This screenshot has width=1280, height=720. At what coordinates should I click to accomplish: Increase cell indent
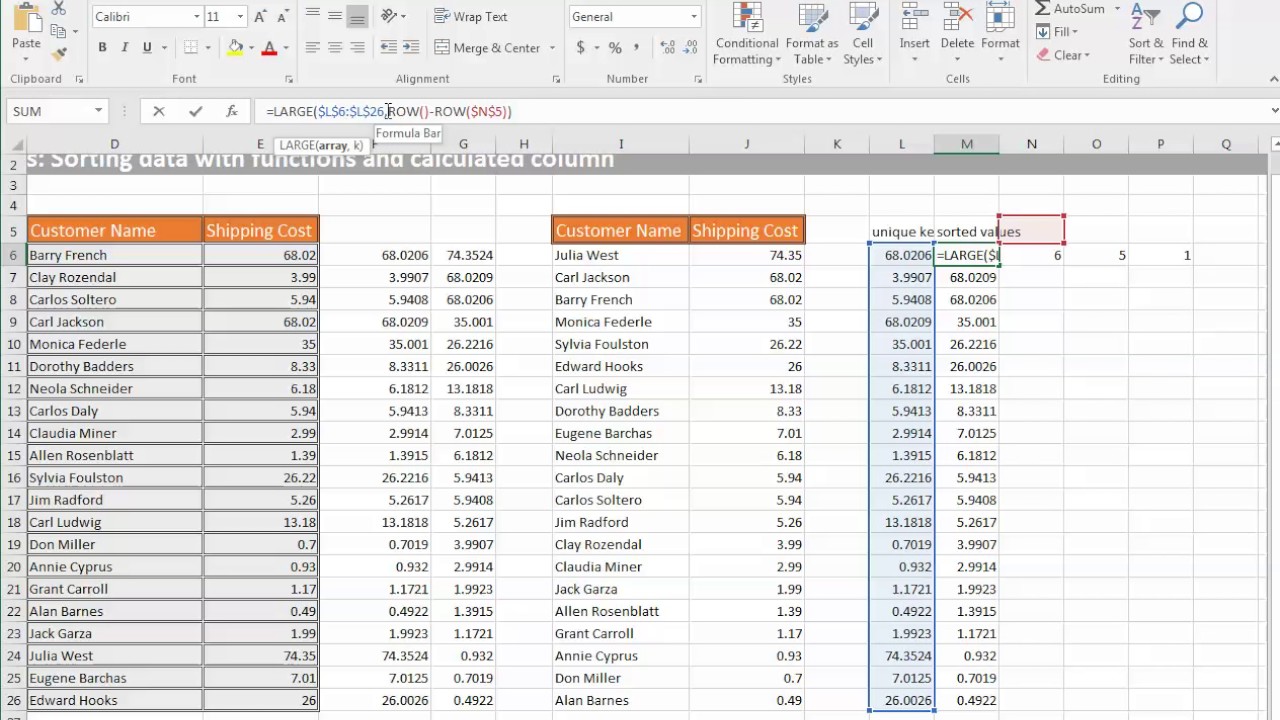pos(411,48)
